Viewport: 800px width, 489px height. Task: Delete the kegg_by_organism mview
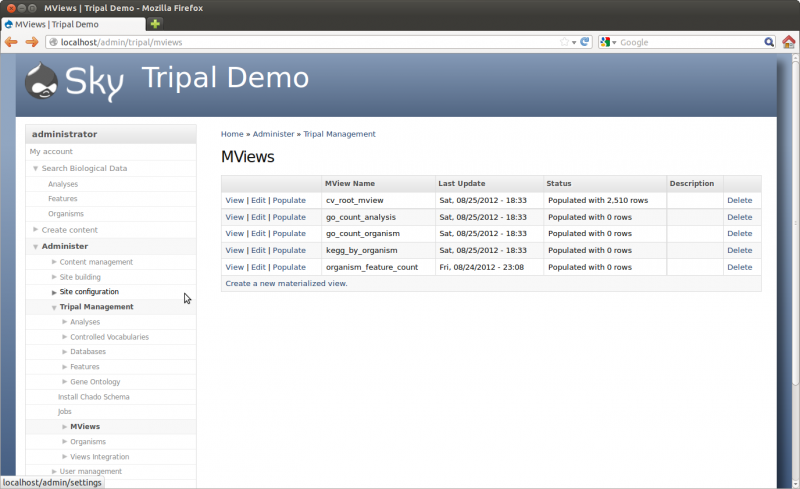click(x=740, y=250)
